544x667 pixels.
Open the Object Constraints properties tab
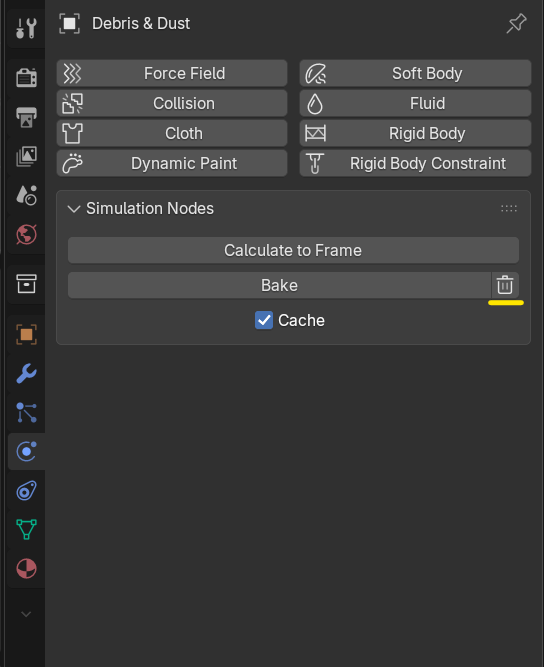click(26, 491)
